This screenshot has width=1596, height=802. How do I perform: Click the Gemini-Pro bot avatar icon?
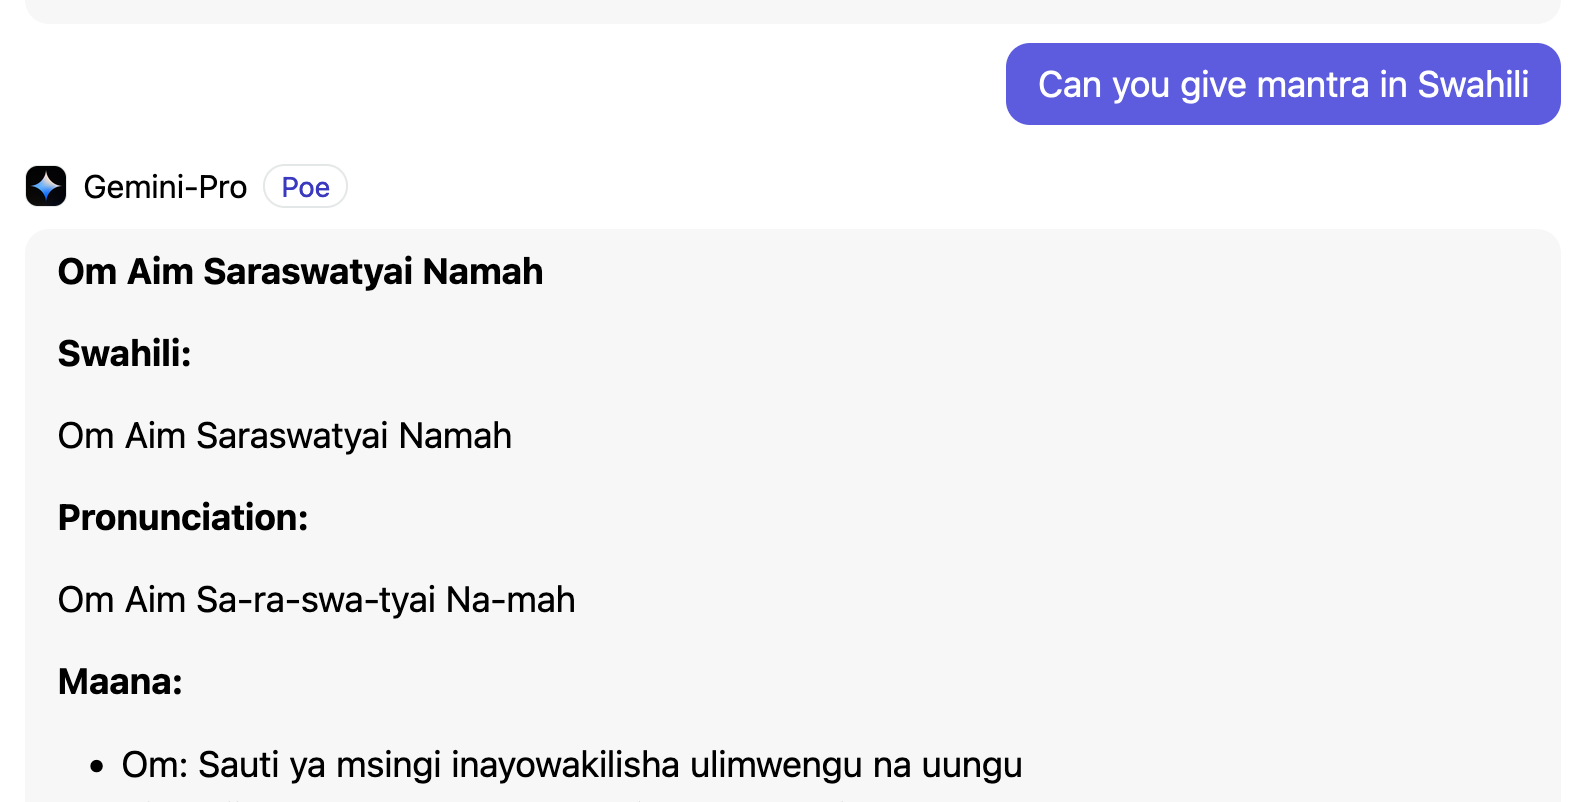(x=46, y=187)
